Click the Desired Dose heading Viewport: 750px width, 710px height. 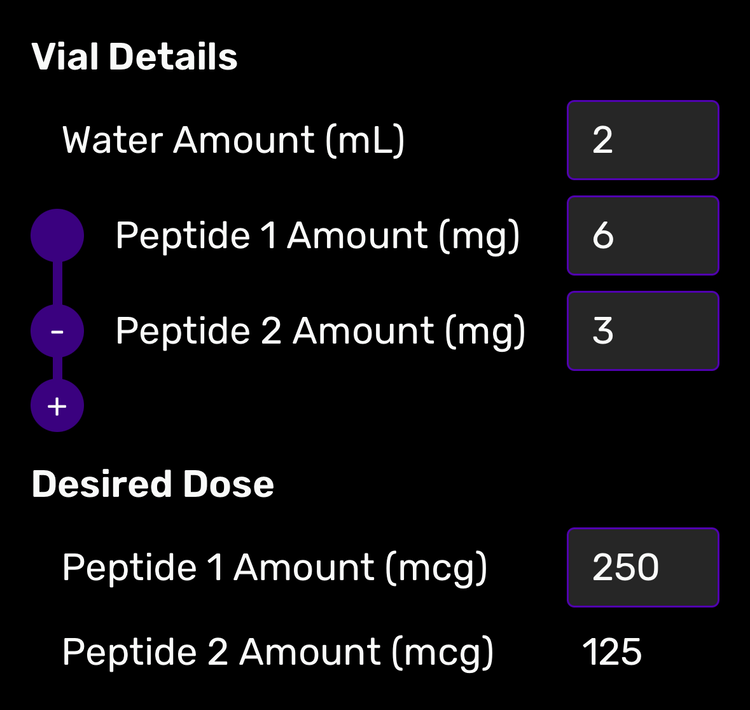pyautogui.click(x=153, y=485)
